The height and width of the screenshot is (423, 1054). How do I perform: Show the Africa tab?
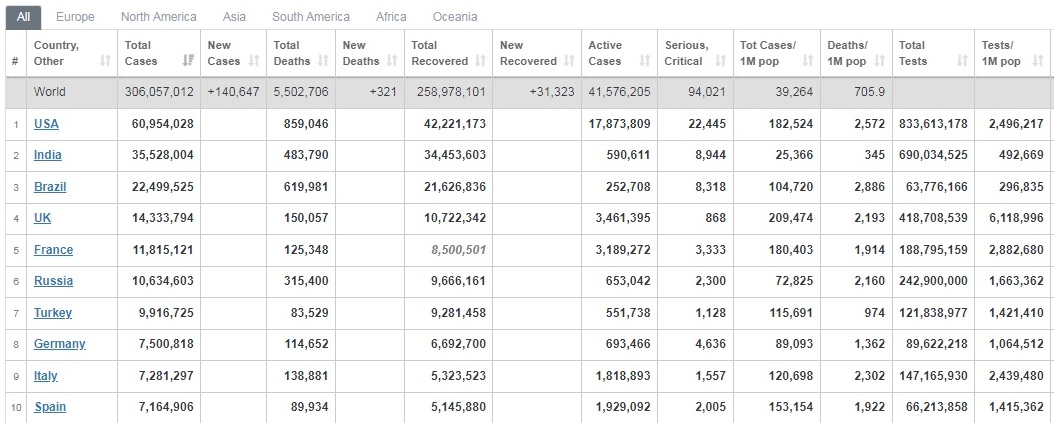(391, 17)
